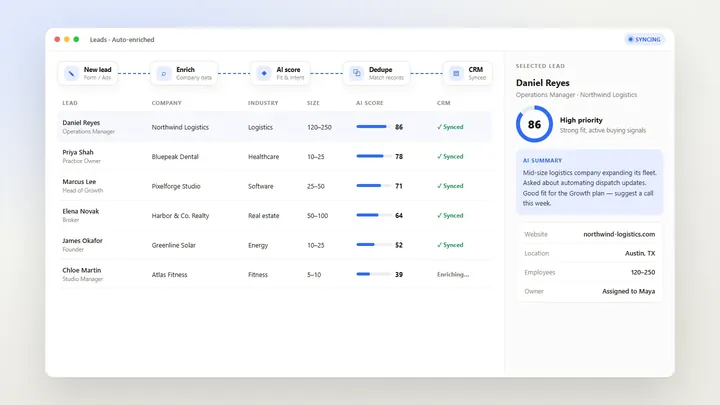Open the CRM Synced step

467,73
